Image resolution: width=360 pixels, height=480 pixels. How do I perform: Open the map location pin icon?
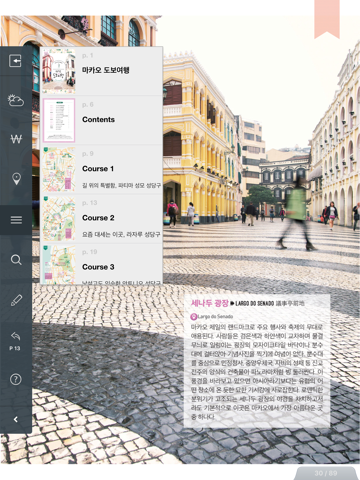click(x=16, y=179)
